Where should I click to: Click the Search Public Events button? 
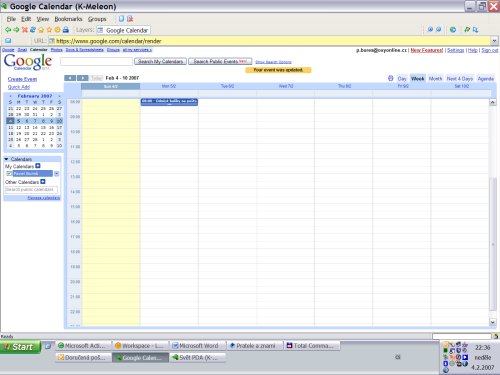pos(220,61)
